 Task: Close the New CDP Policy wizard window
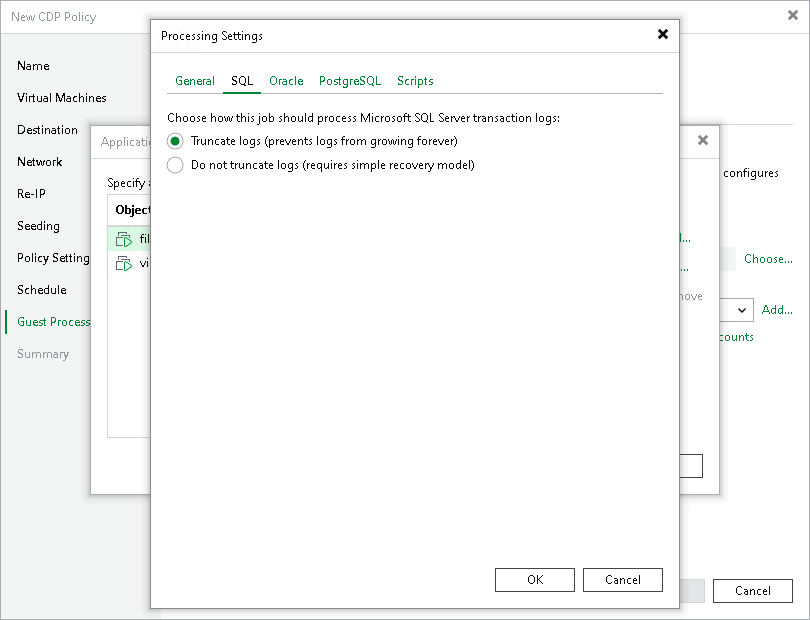tap(793, 15)
